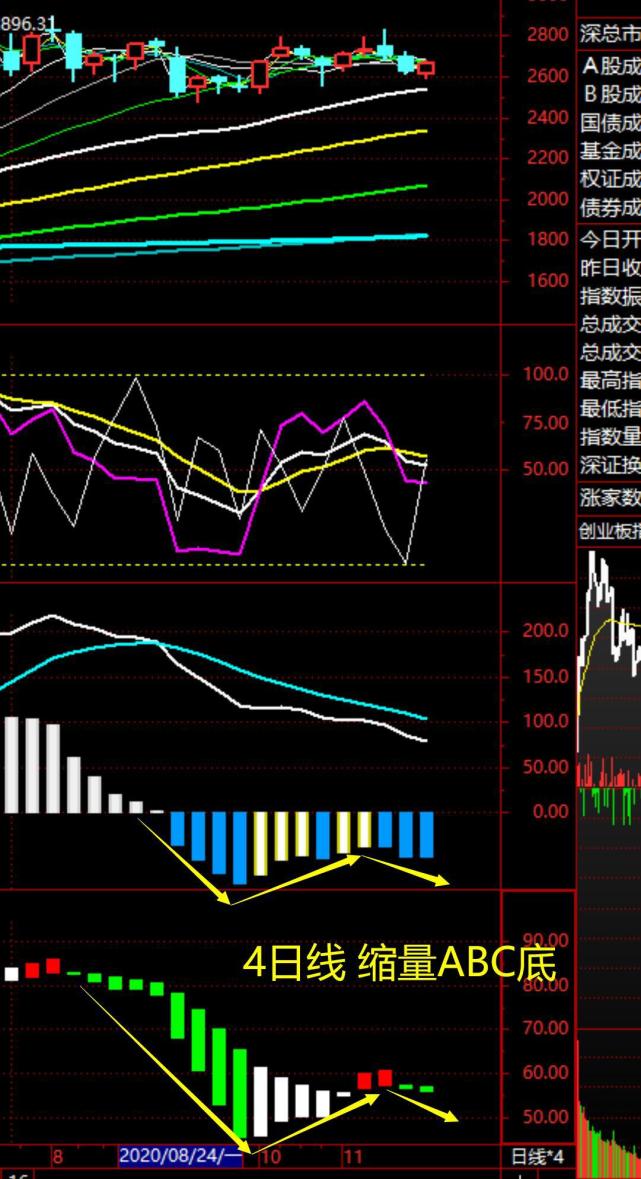Click the deepest blue MACD histogram bar
The width and height of the screenshot is (641, 1179).
239,847
